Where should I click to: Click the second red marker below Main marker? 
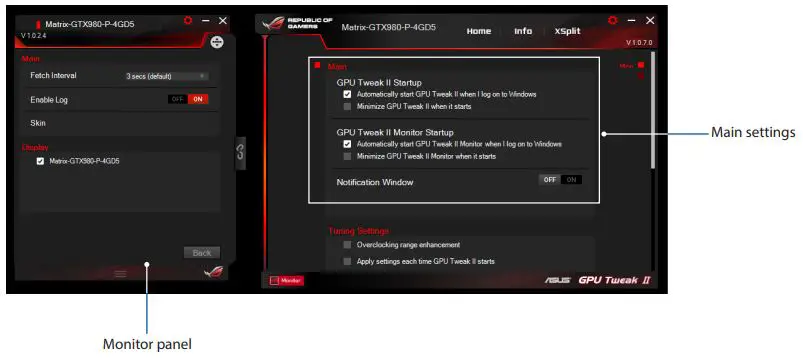pyautogui.click(x=641, y=76)
